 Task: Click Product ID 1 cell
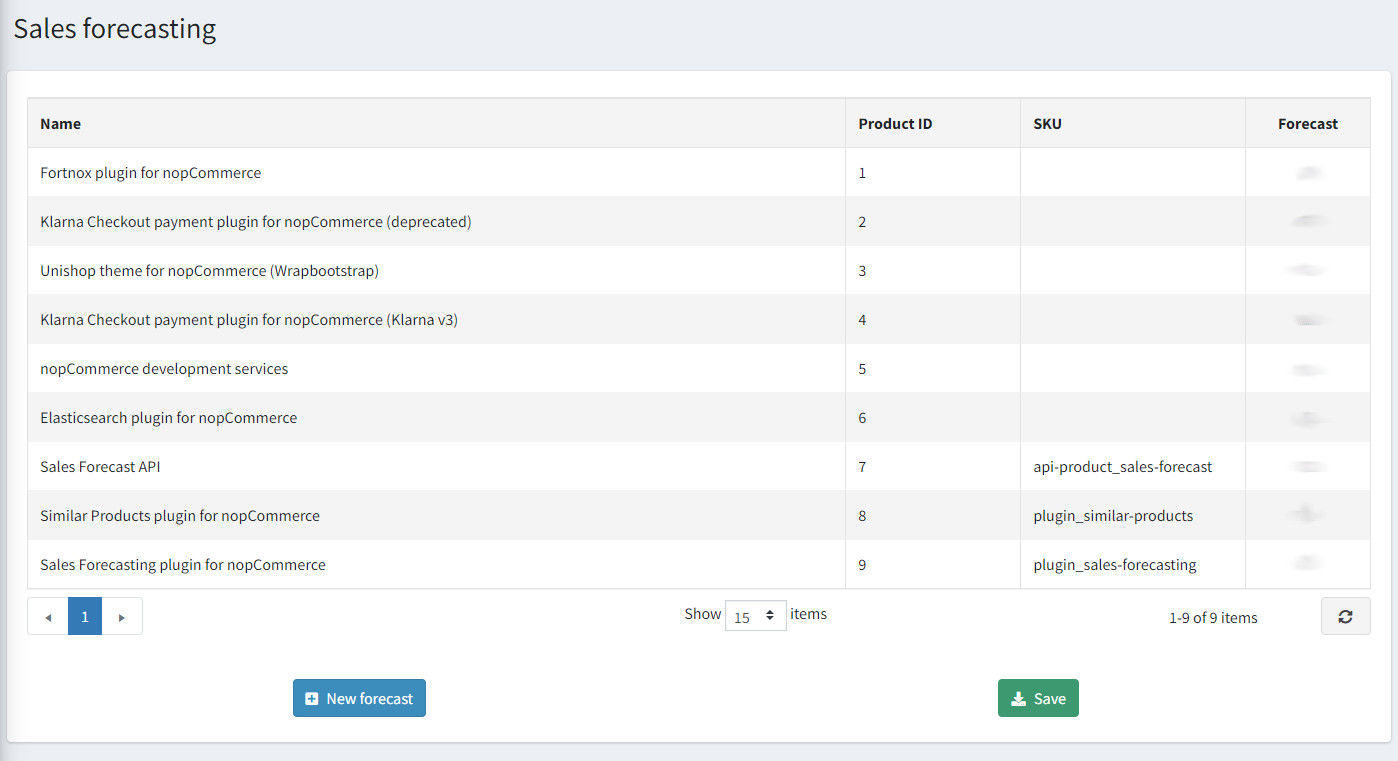click(933, 173)
